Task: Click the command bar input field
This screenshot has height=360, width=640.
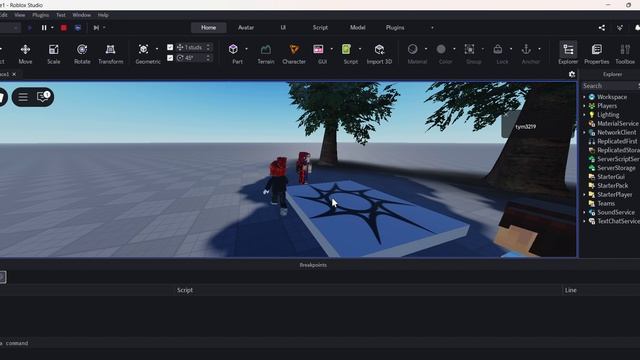Action: point(320,343)
